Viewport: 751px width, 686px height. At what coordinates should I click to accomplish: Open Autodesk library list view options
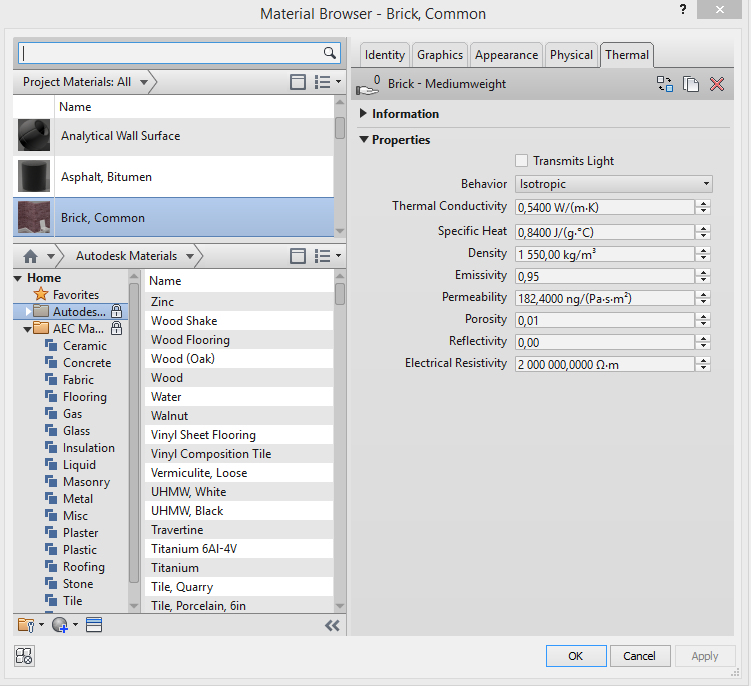(328, 256)
